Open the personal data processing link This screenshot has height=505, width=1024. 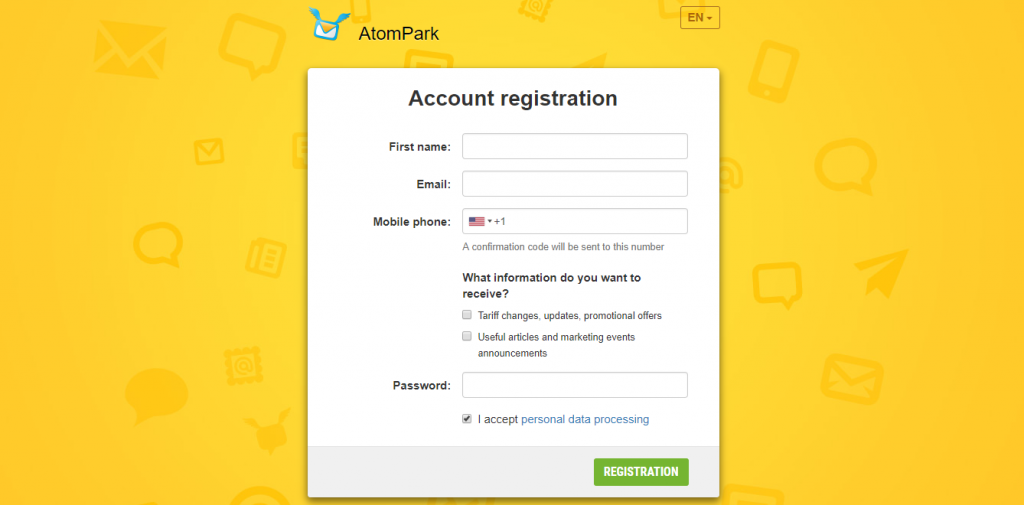585,419
